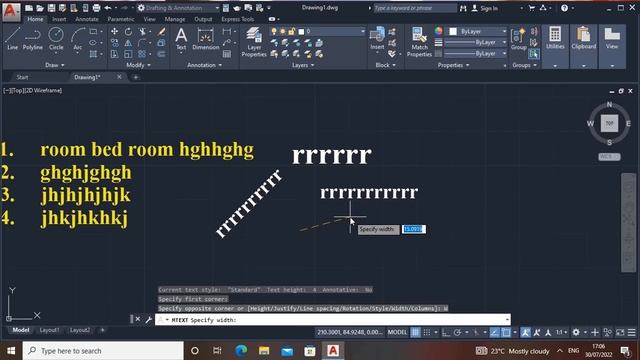Click the Mirror tool icon
Screen dimensions: 640x360
128,43
